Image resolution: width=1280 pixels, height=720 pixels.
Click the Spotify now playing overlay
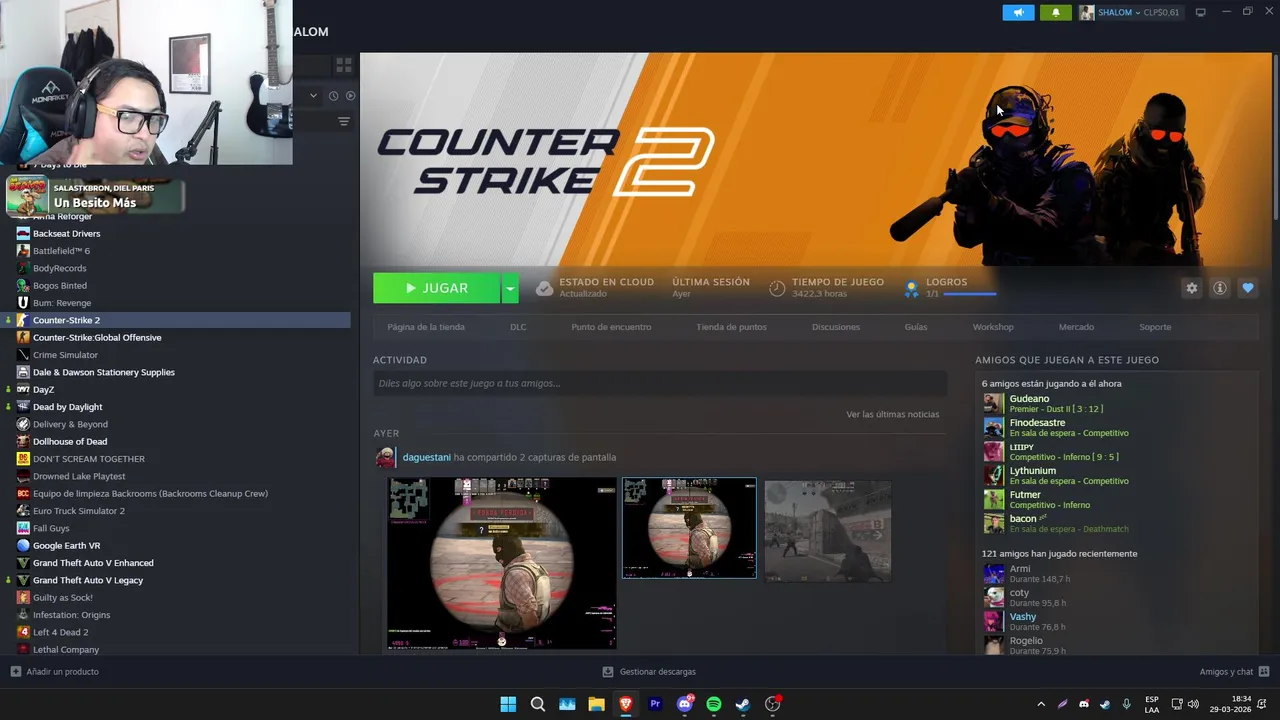95,195
